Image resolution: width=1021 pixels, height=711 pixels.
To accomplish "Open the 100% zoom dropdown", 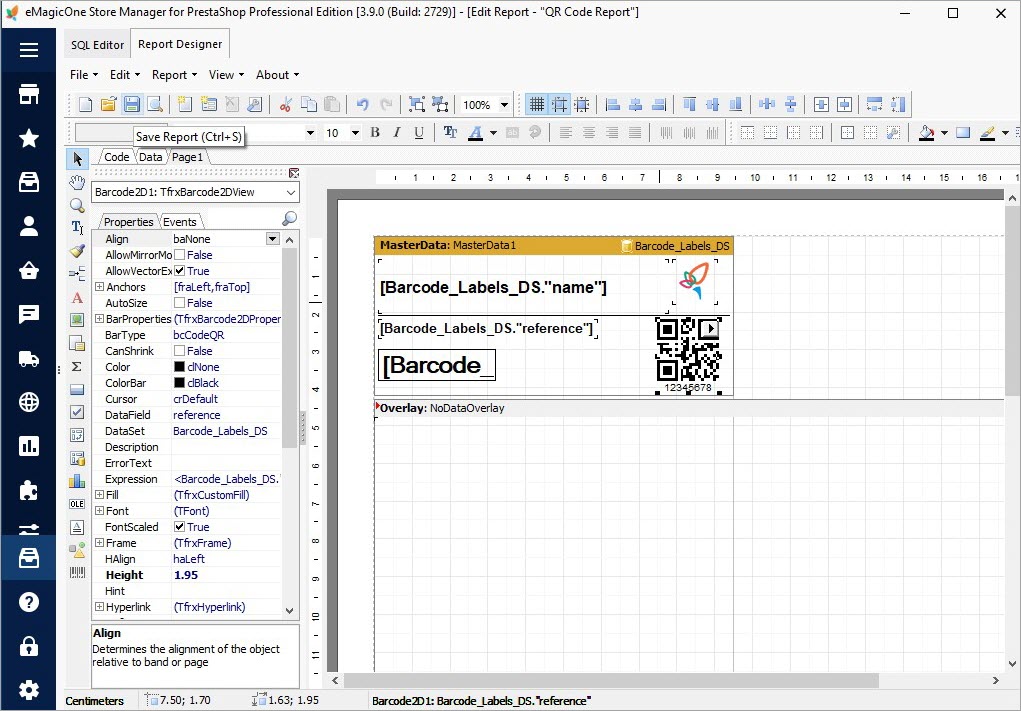I will click(x=504, y=105).
